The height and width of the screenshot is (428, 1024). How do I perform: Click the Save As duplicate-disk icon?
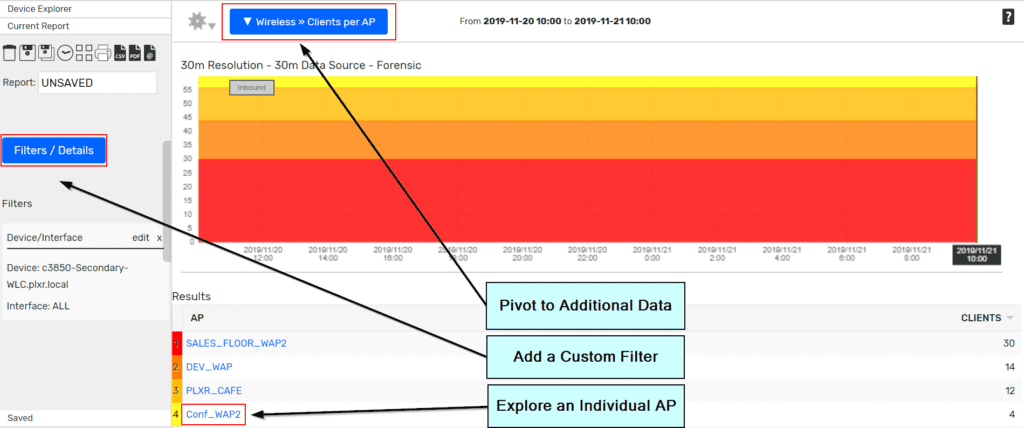[46, 53]
